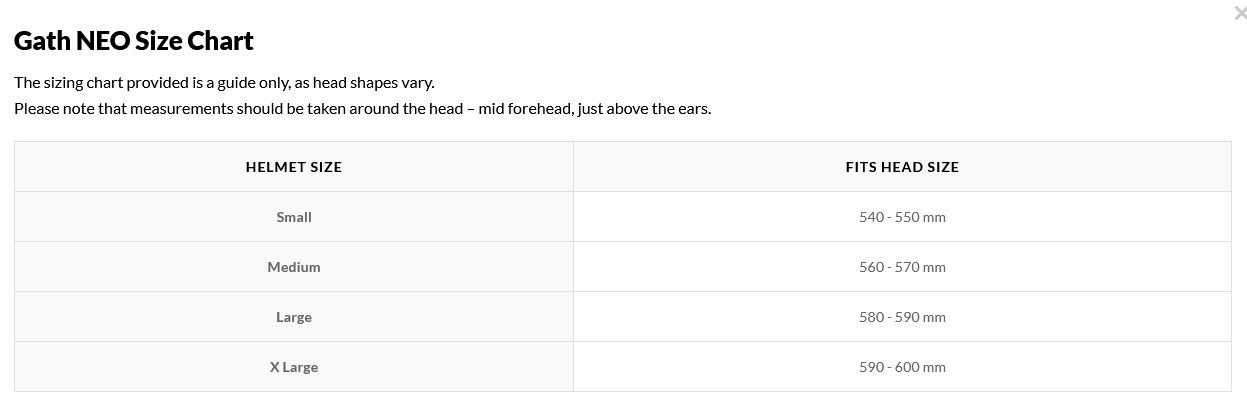Click the 590 - 600 mm cell
The height and width of the screenshot is (419, 1247).
coord(902,367)
